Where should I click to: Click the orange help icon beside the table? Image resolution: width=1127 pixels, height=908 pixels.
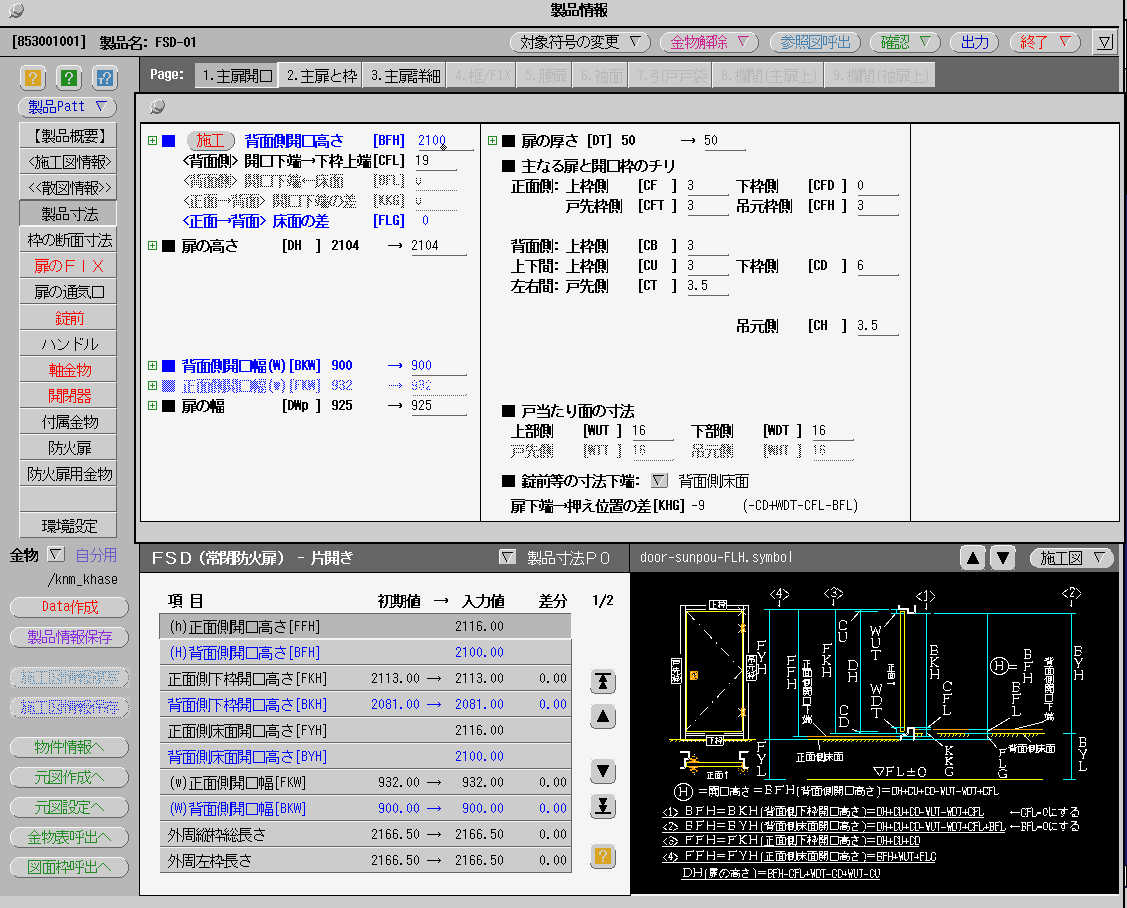click(602, 856)
